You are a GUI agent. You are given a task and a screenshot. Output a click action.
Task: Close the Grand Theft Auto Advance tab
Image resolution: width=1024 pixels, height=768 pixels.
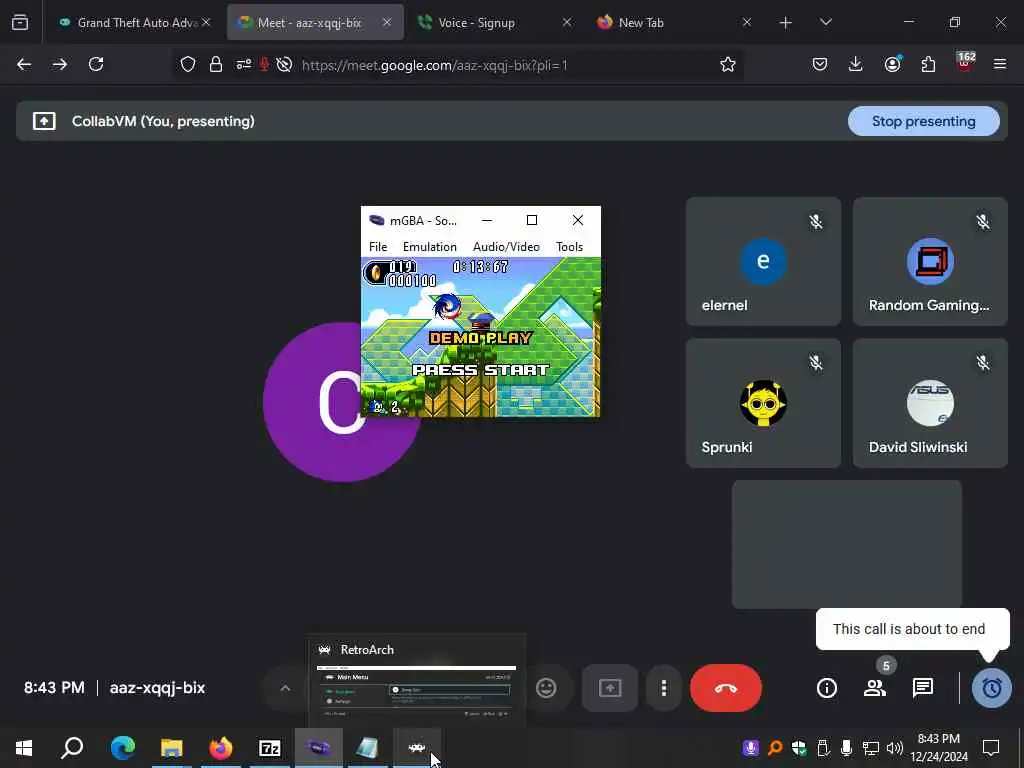(x=206, y=22)
